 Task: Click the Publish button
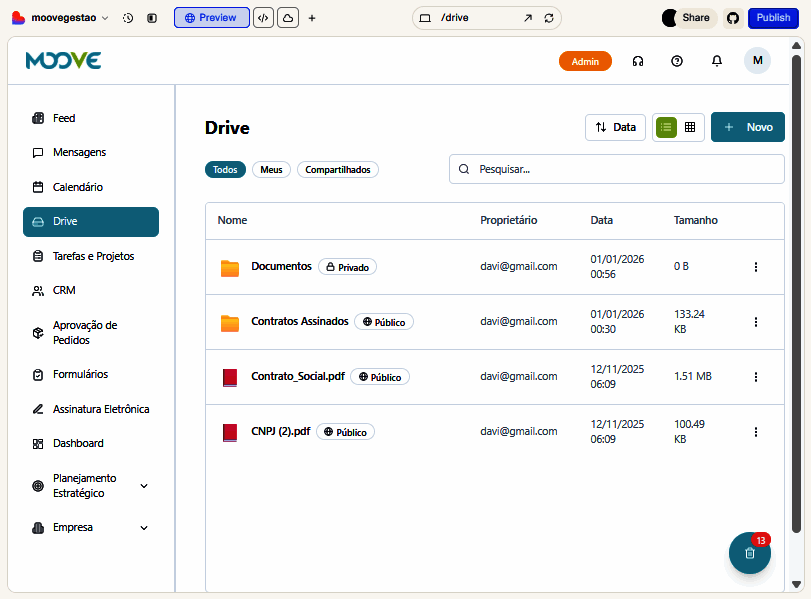773,18
